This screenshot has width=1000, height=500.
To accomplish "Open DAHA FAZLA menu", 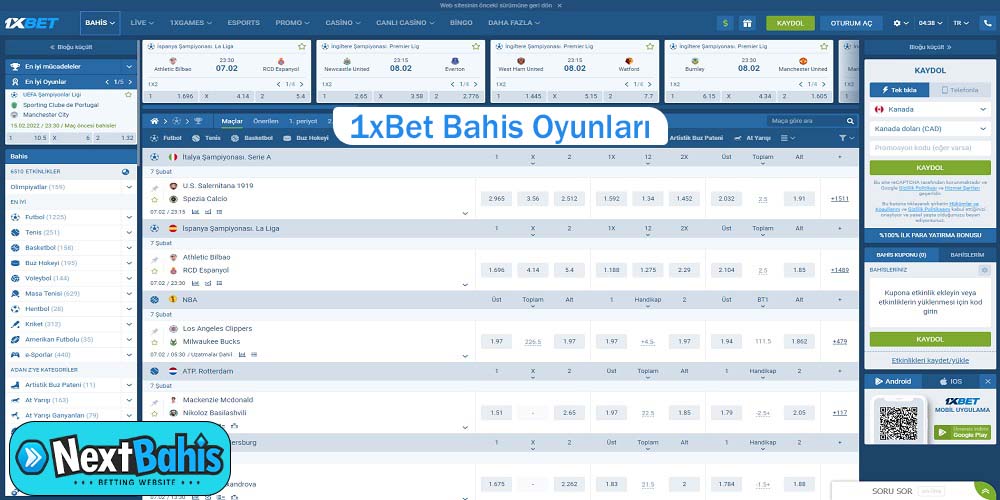I will tap(514, 23).
